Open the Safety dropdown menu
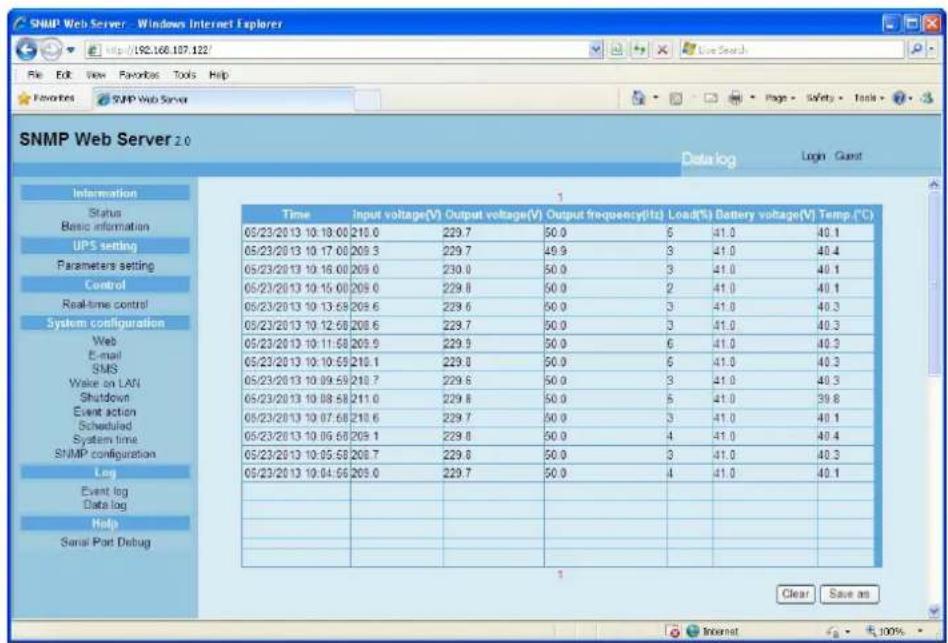Screen dimensions: 948x643 826,98
